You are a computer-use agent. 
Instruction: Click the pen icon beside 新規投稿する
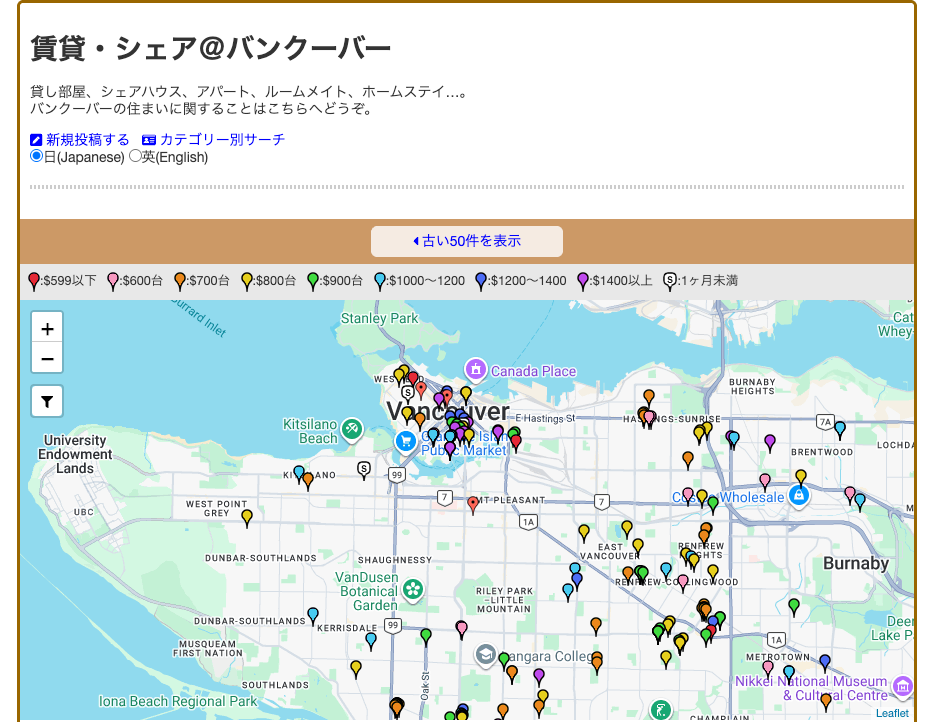coord(36,140)
